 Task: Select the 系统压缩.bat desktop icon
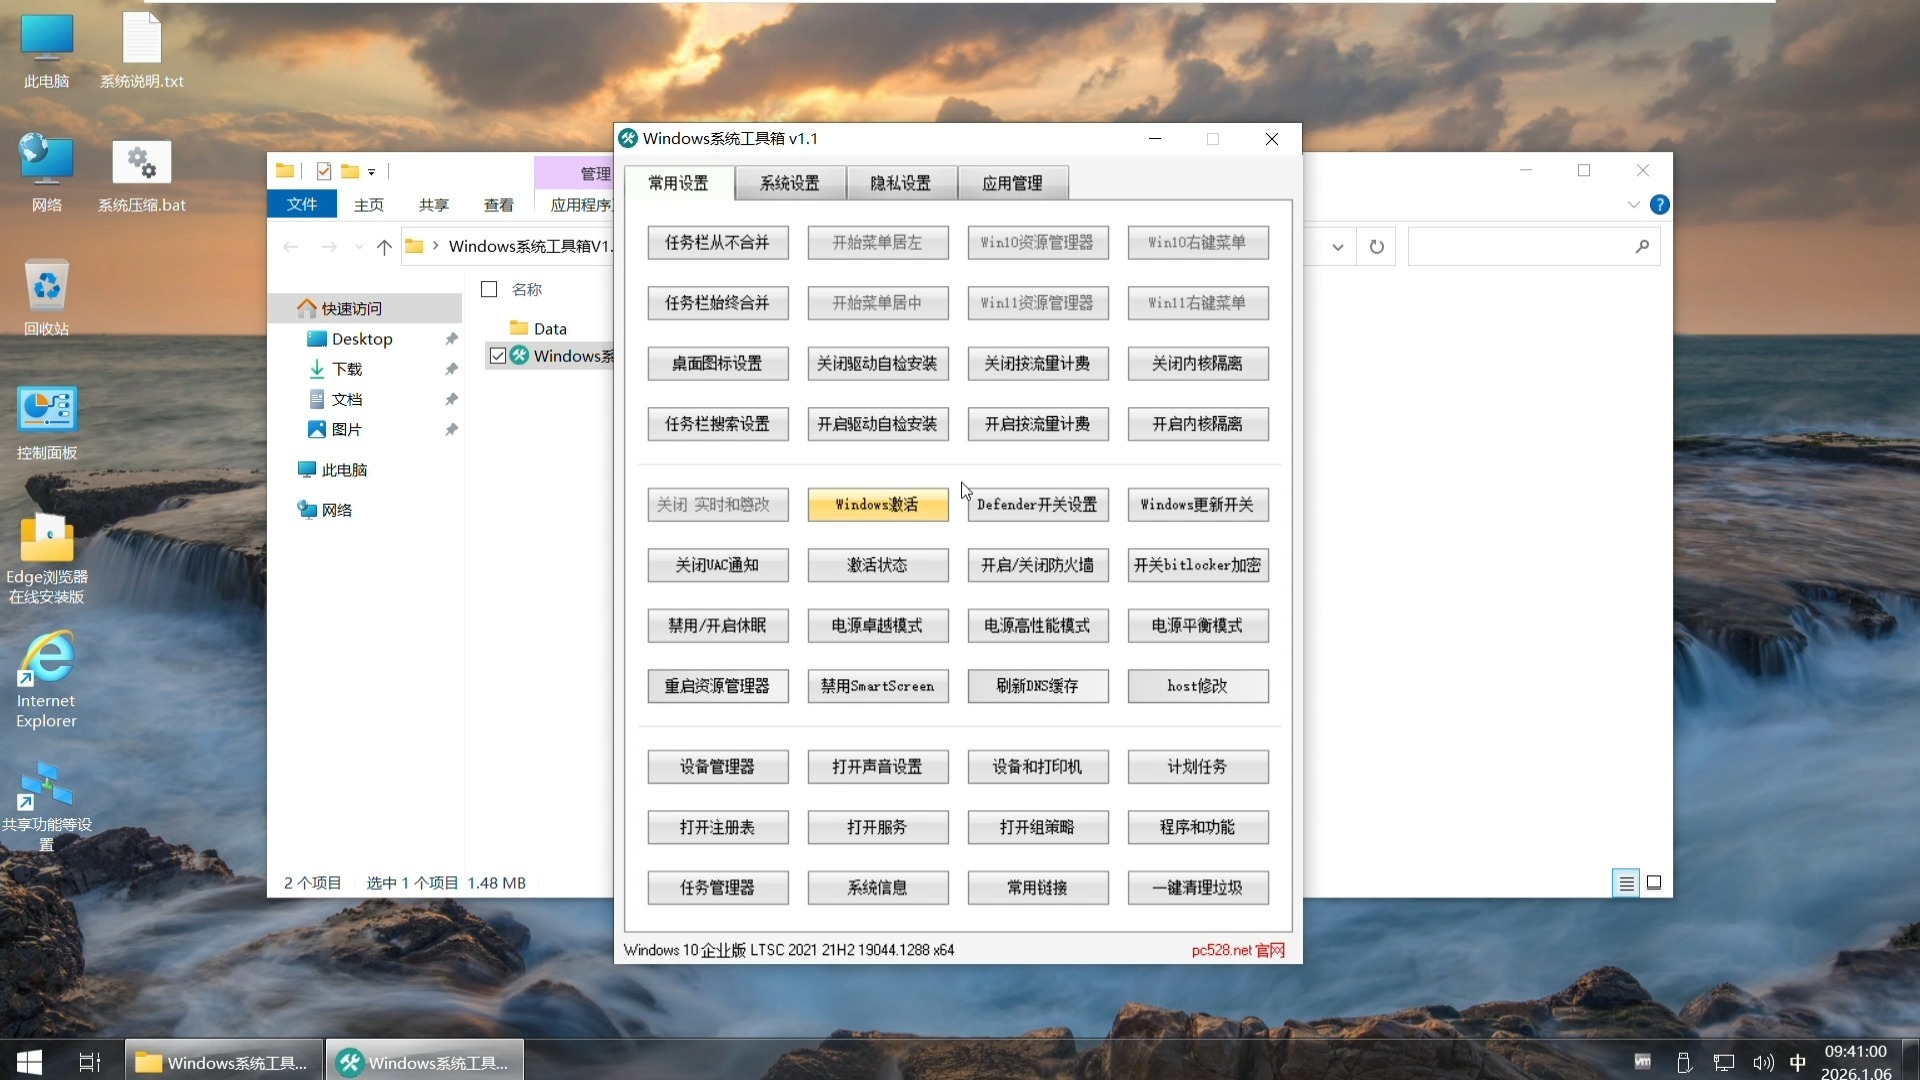[142, 174]
